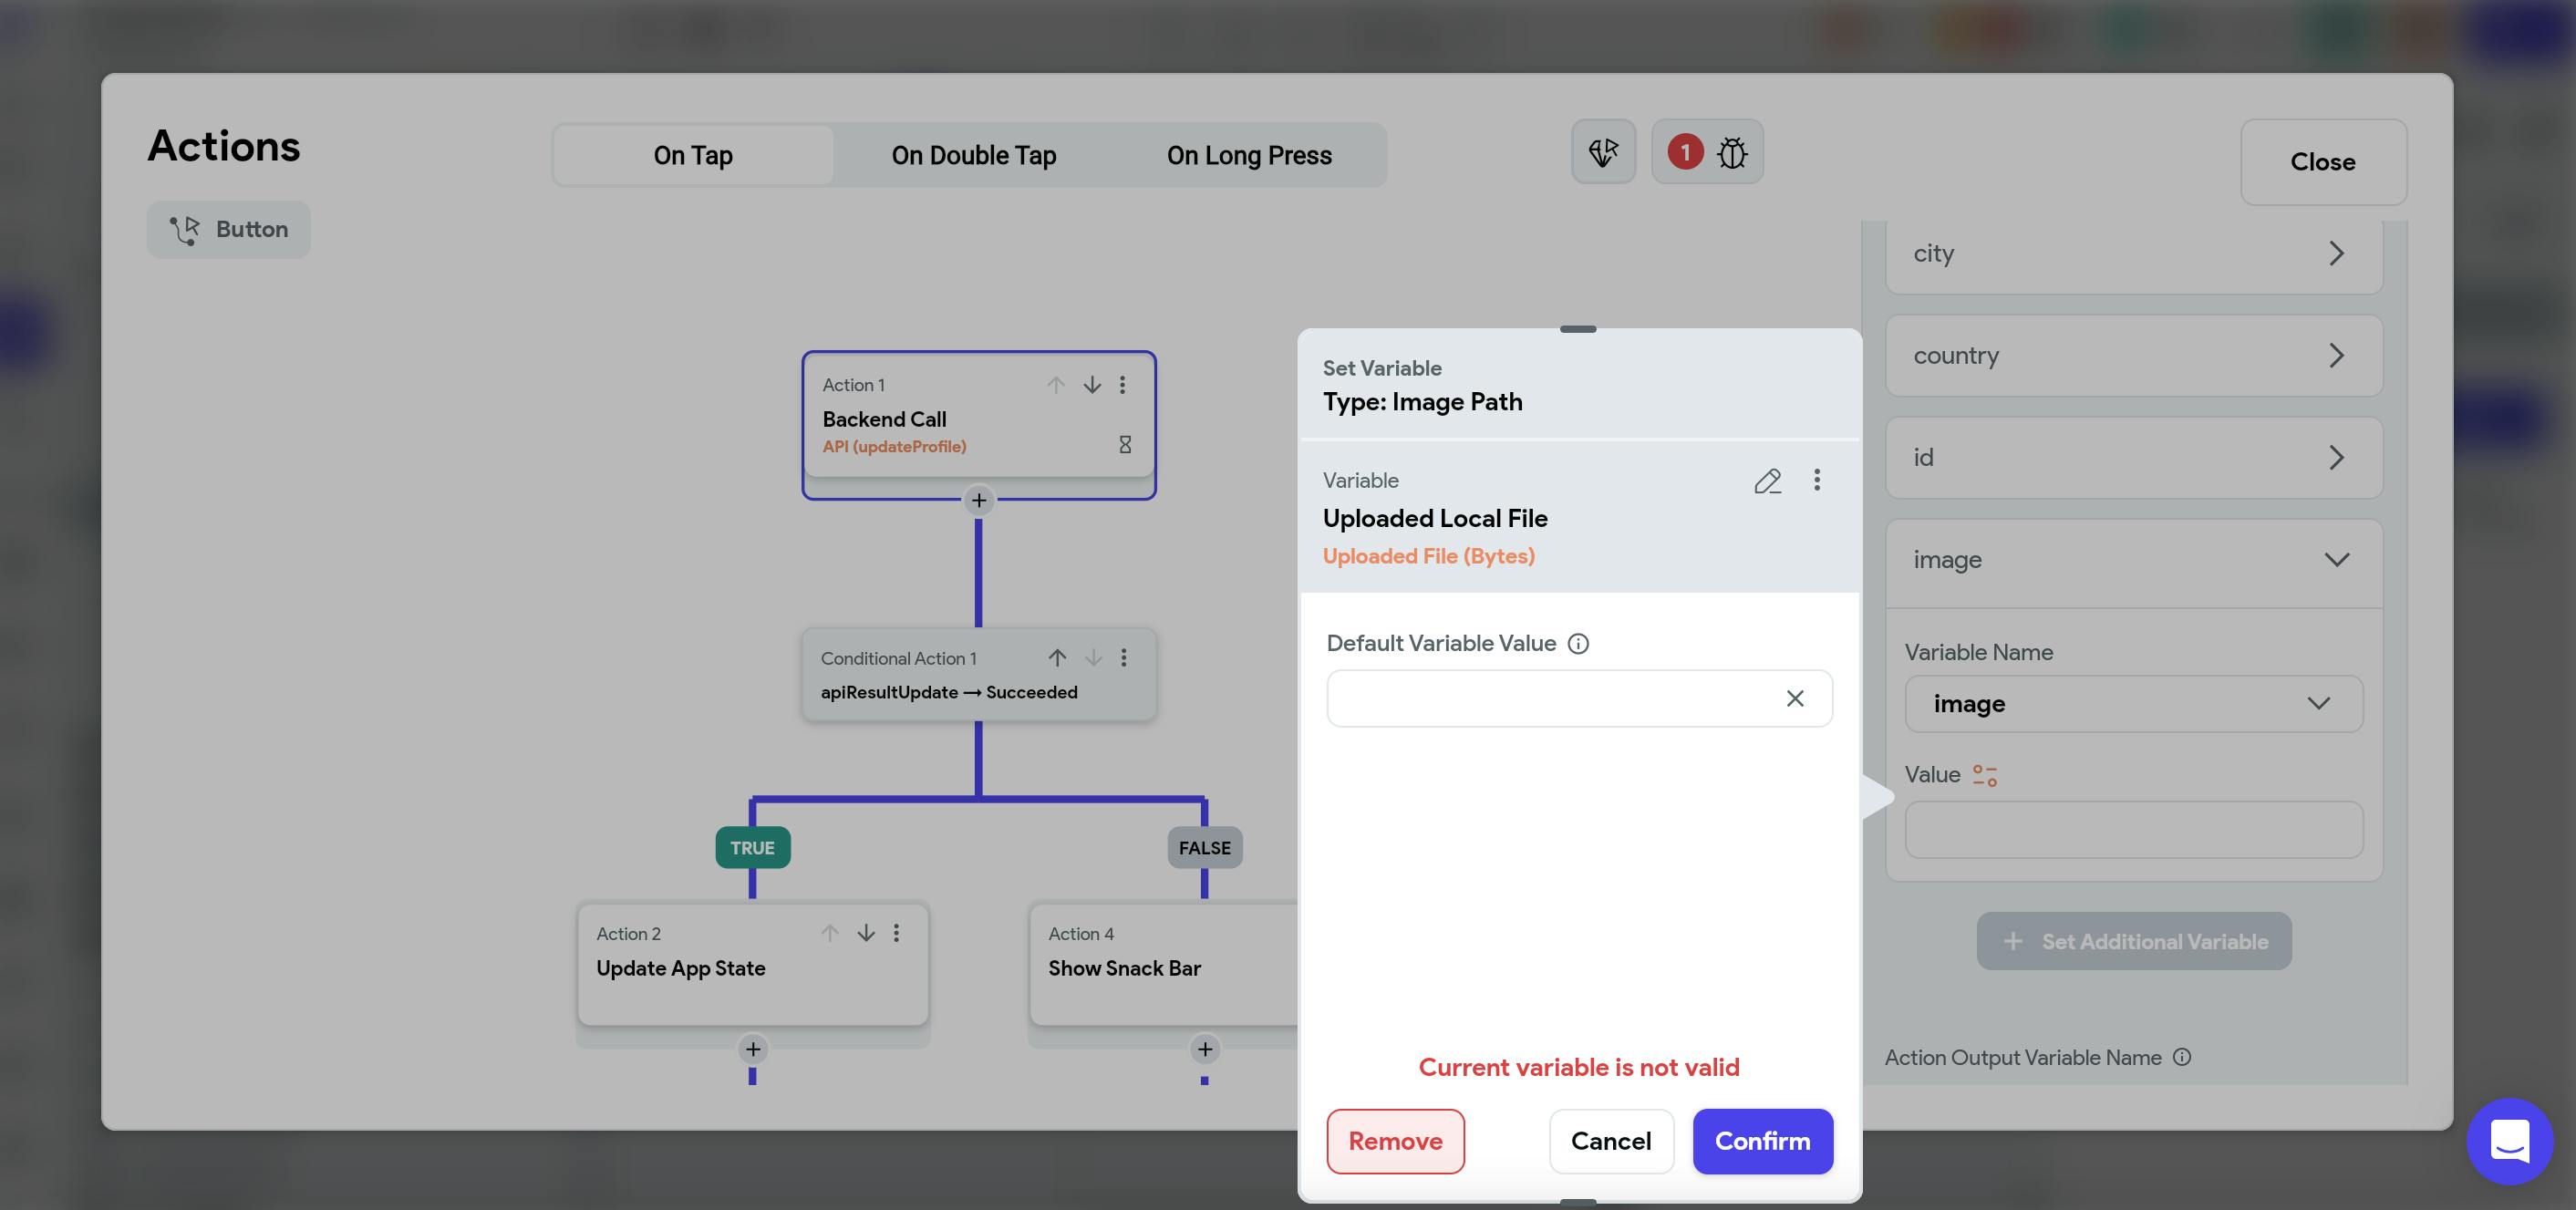Image resolution: width=2576 pixels, height=1210 pixels.
Task: Clear the default variable value field
Action: click(1795, 698)
